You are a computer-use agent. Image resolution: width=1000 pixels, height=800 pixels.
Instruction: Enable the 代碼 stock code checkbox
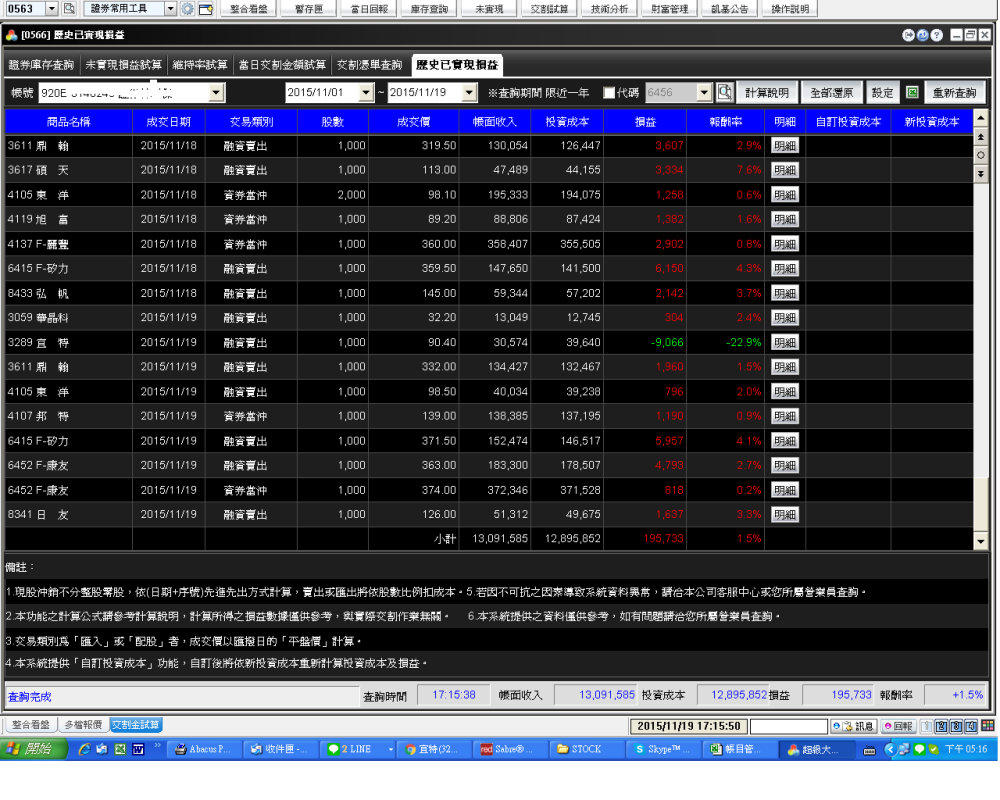click(610, 93)
